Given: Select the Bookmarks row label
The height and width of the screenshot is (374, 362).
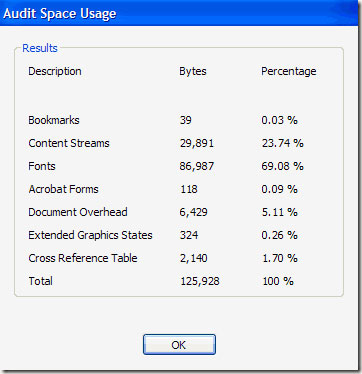Looking at the screenshot, I should [x=54, y=120].
